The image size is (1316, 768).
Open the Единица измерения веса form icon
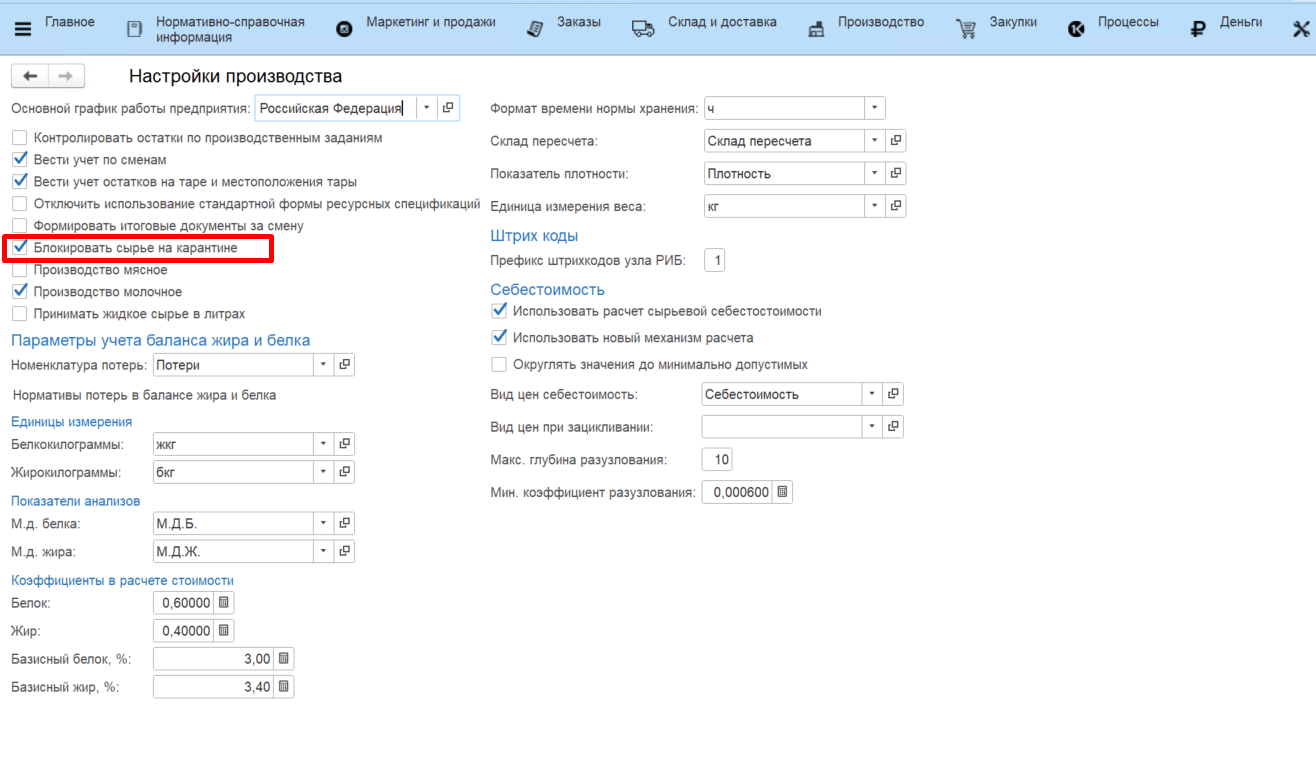896,206
